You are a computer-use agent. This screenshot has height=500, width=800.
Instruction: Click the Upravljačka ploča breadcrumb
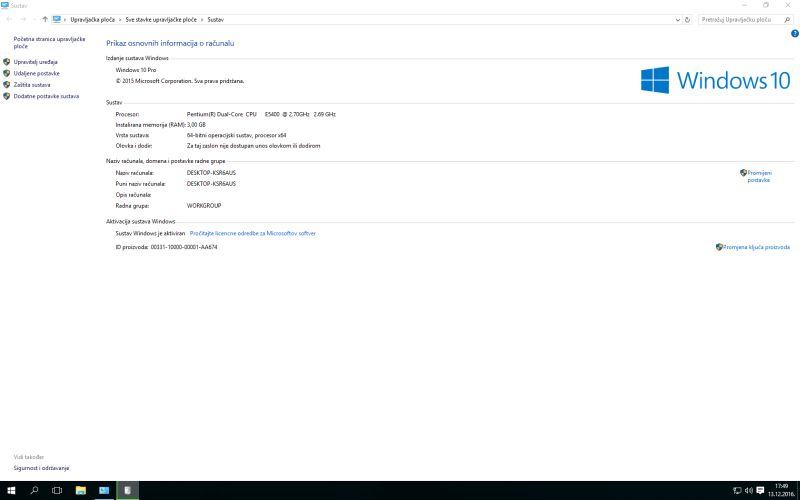pyautogui.click(x=92, y=19)
